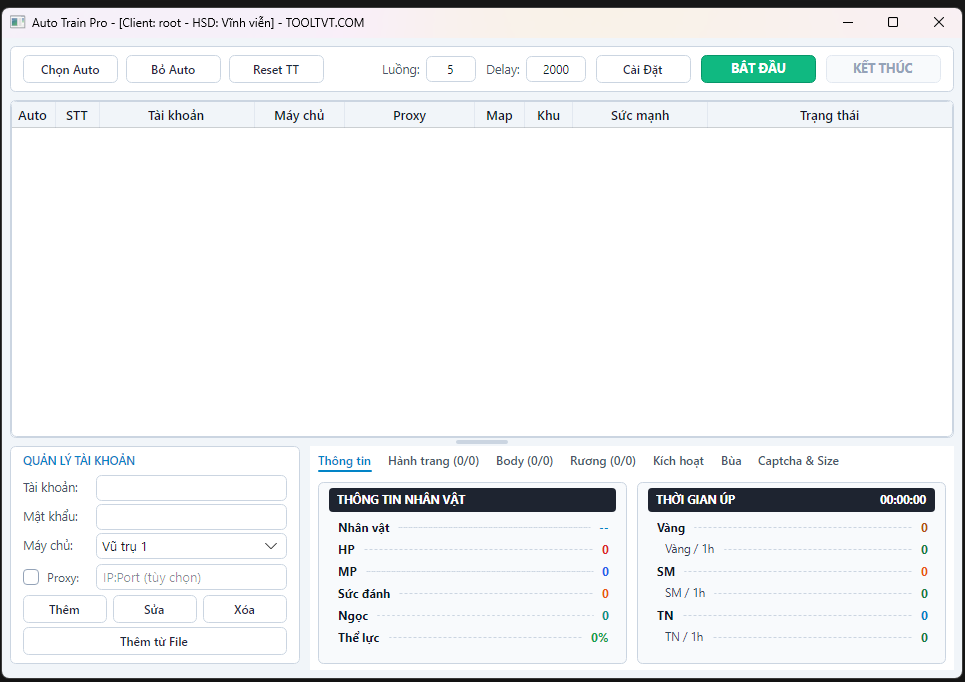
Task: Click the BẮT ĐẦU button
Action: [x=758, y=69]
